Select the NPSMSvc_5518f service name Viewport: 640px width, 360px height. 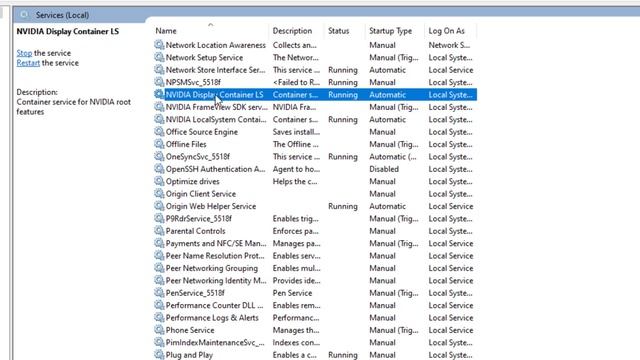[x=193, y=82]
